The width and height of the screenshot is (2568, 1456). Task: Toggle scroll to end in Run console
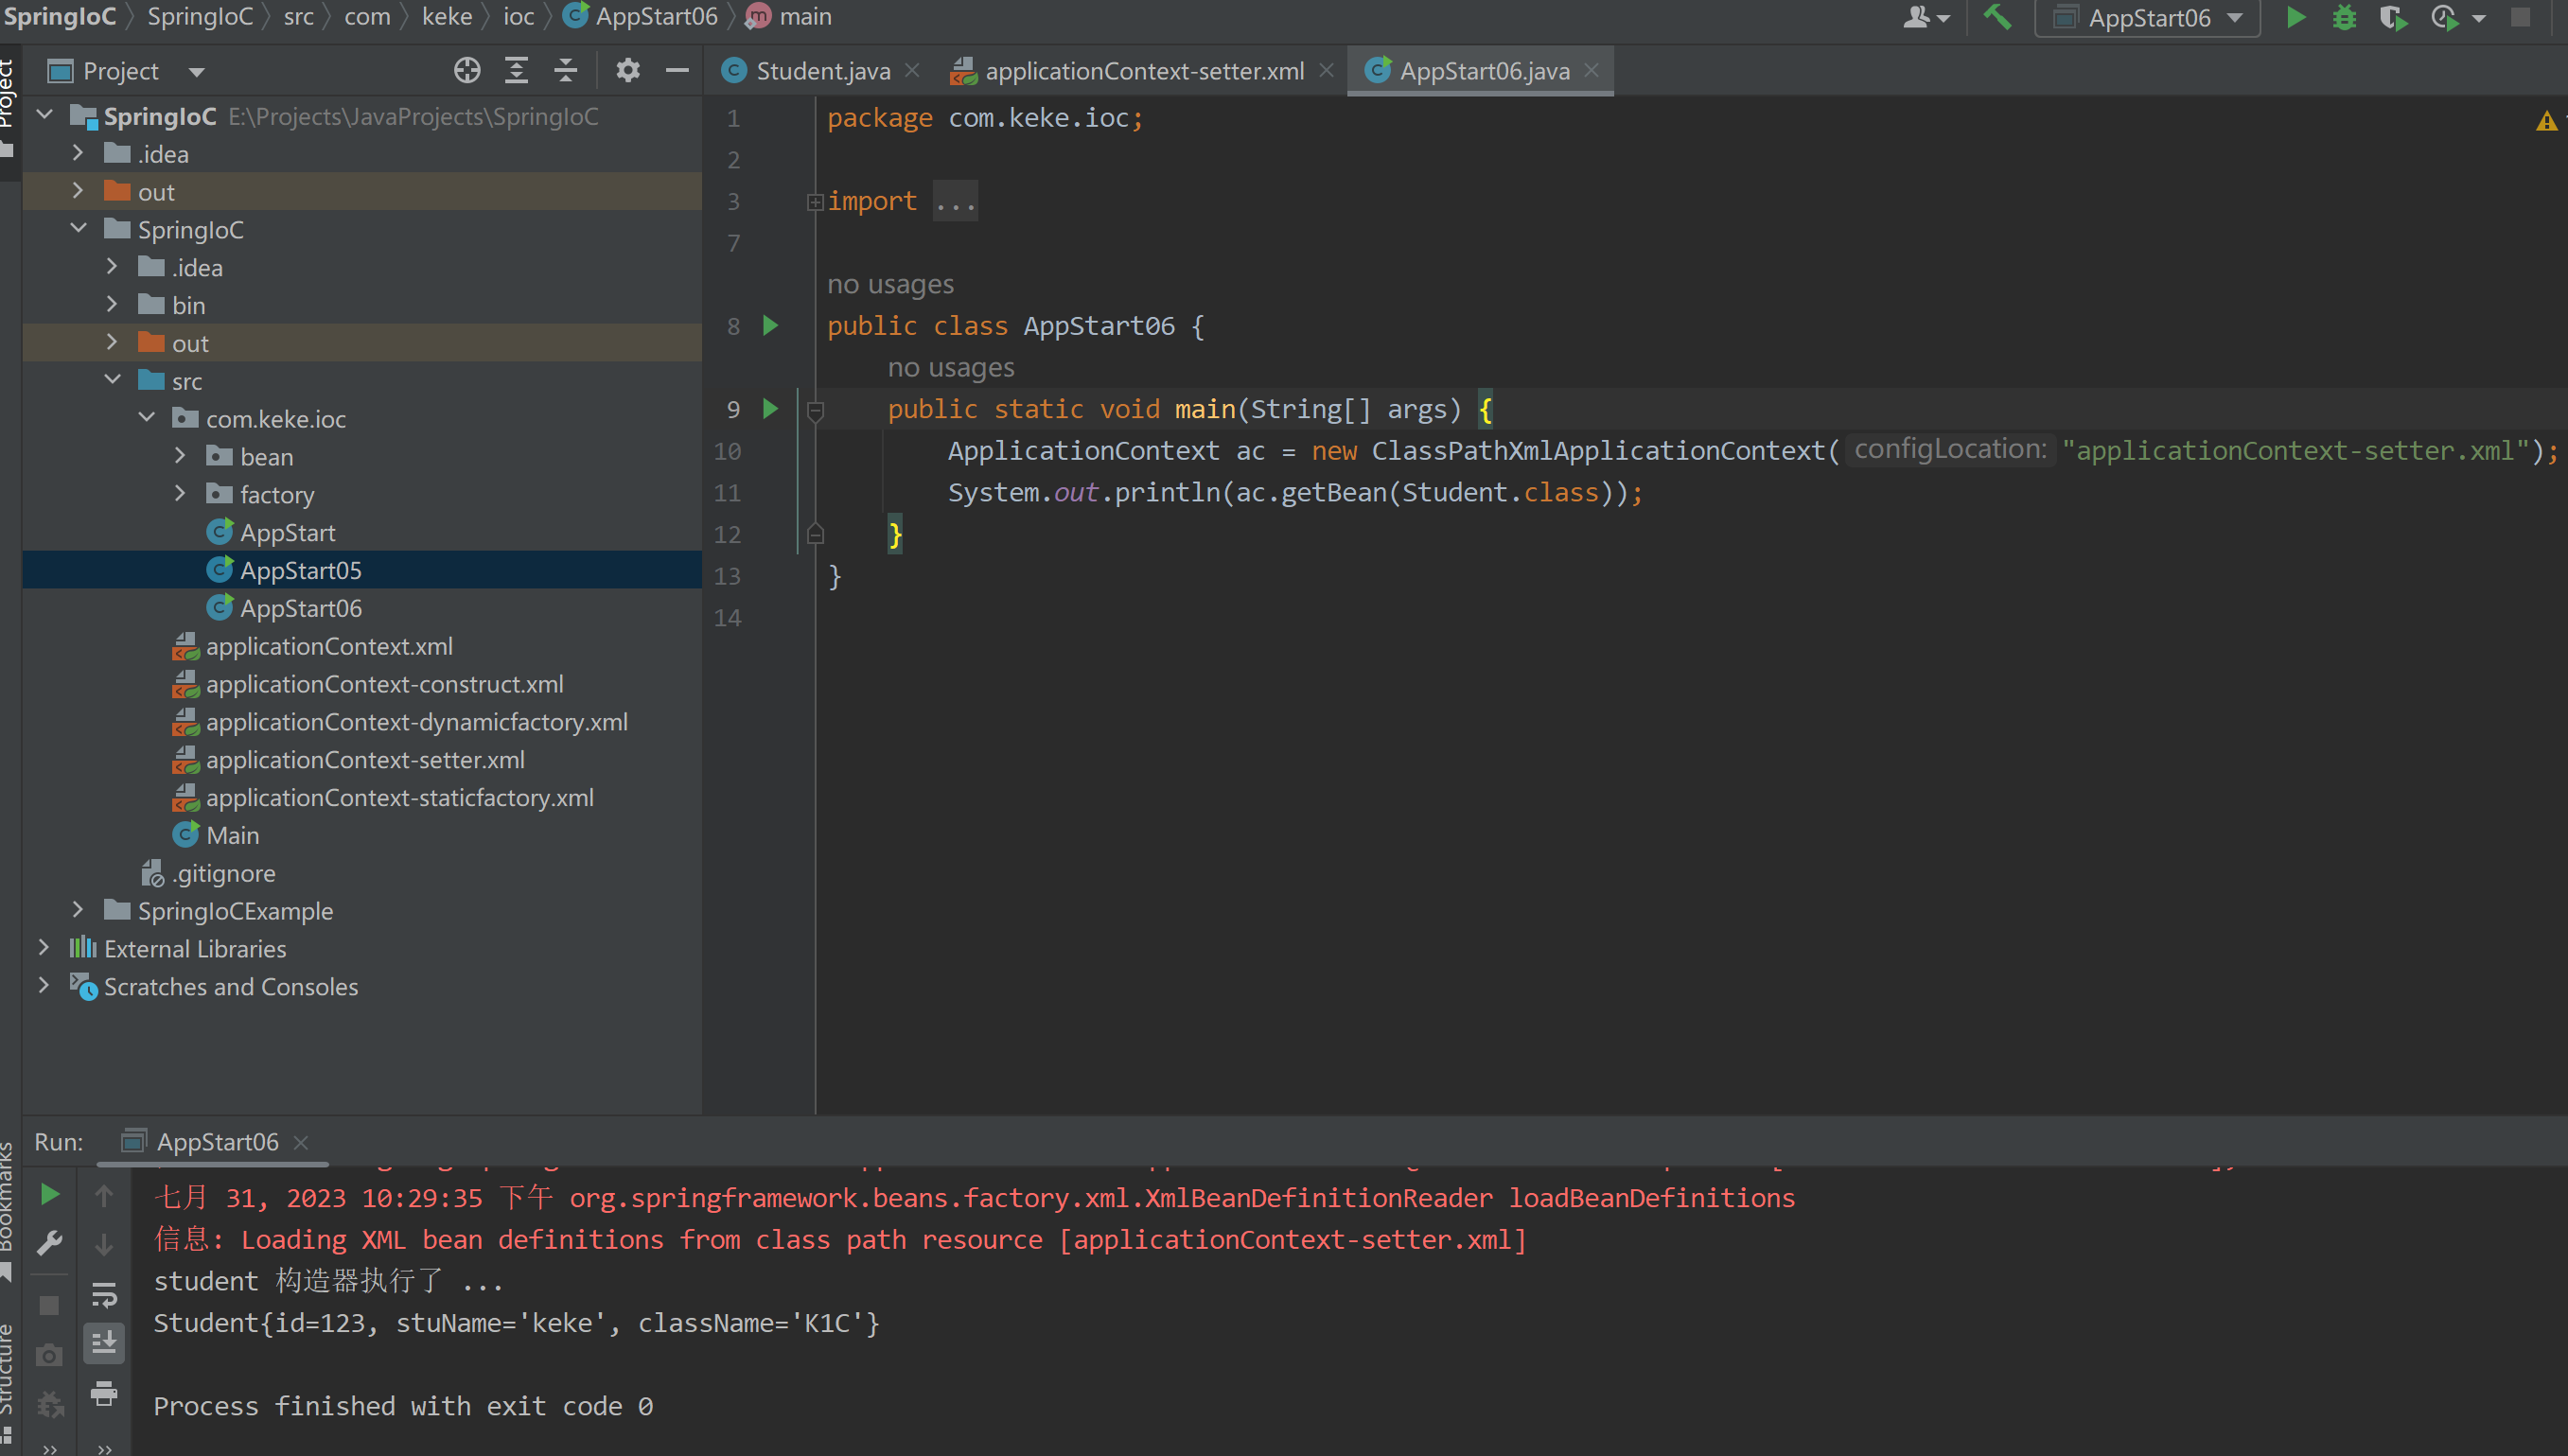click(x=104, y=1343)
